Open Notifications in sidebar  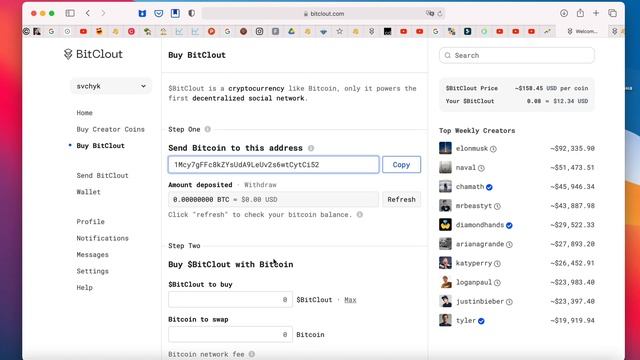click(102, 238)
